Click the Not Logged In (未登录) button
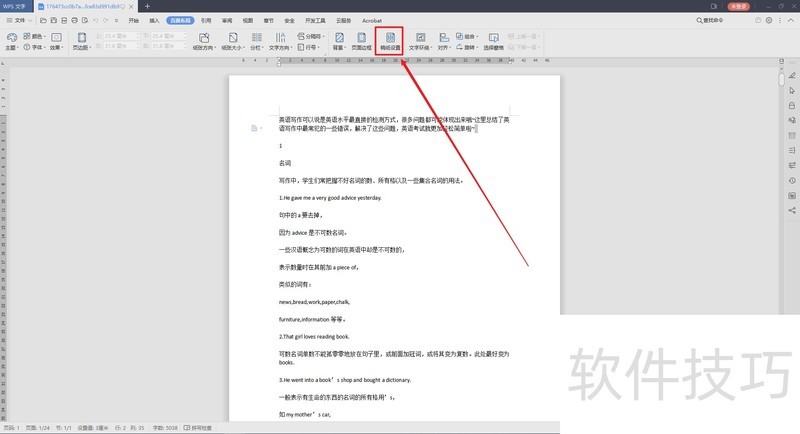The image size is (800, 434). point(738,6)
